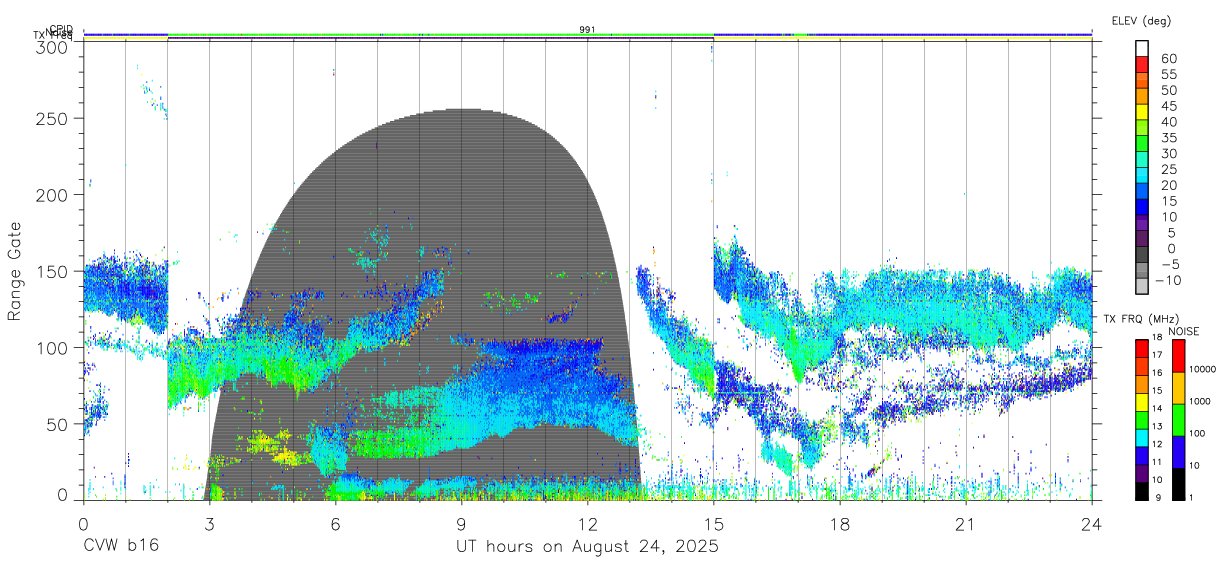Click the '991' label above the plot
Screen dimensions: 1228x567
pyautogui.click(x=587, y=30)
